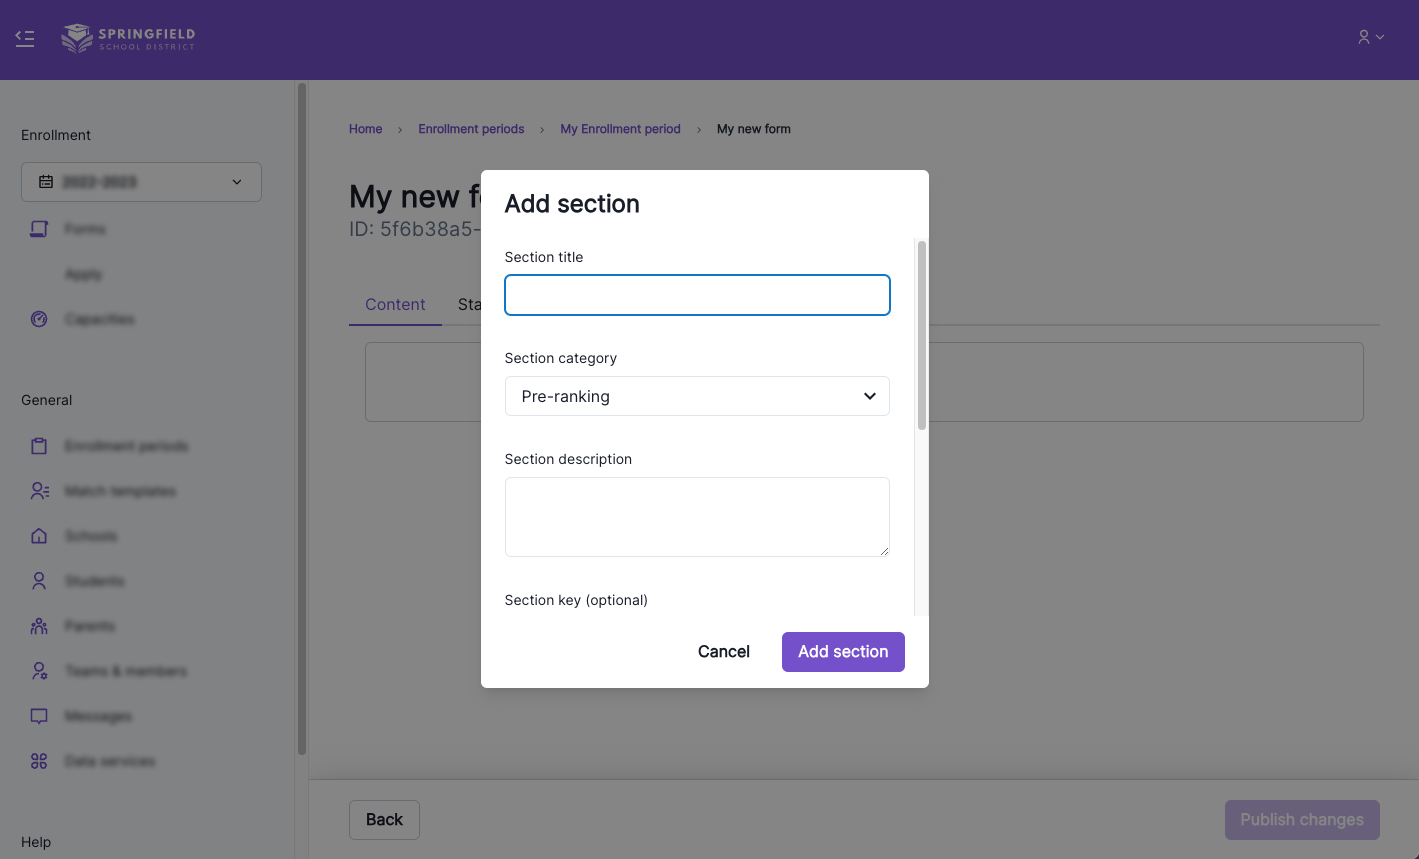Open the user account menu icon
1419x859 pixels.
(x=1370, y=37)
